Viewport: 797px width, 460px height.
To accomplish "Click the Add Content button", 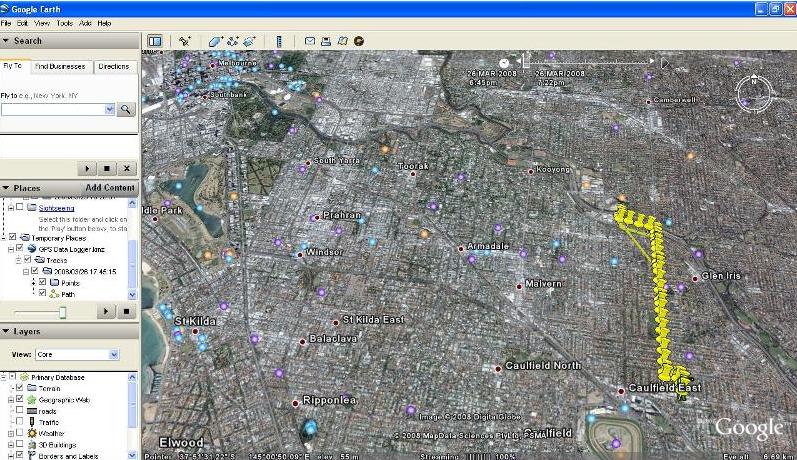I will pyautogui.click(x=110, y=188).
